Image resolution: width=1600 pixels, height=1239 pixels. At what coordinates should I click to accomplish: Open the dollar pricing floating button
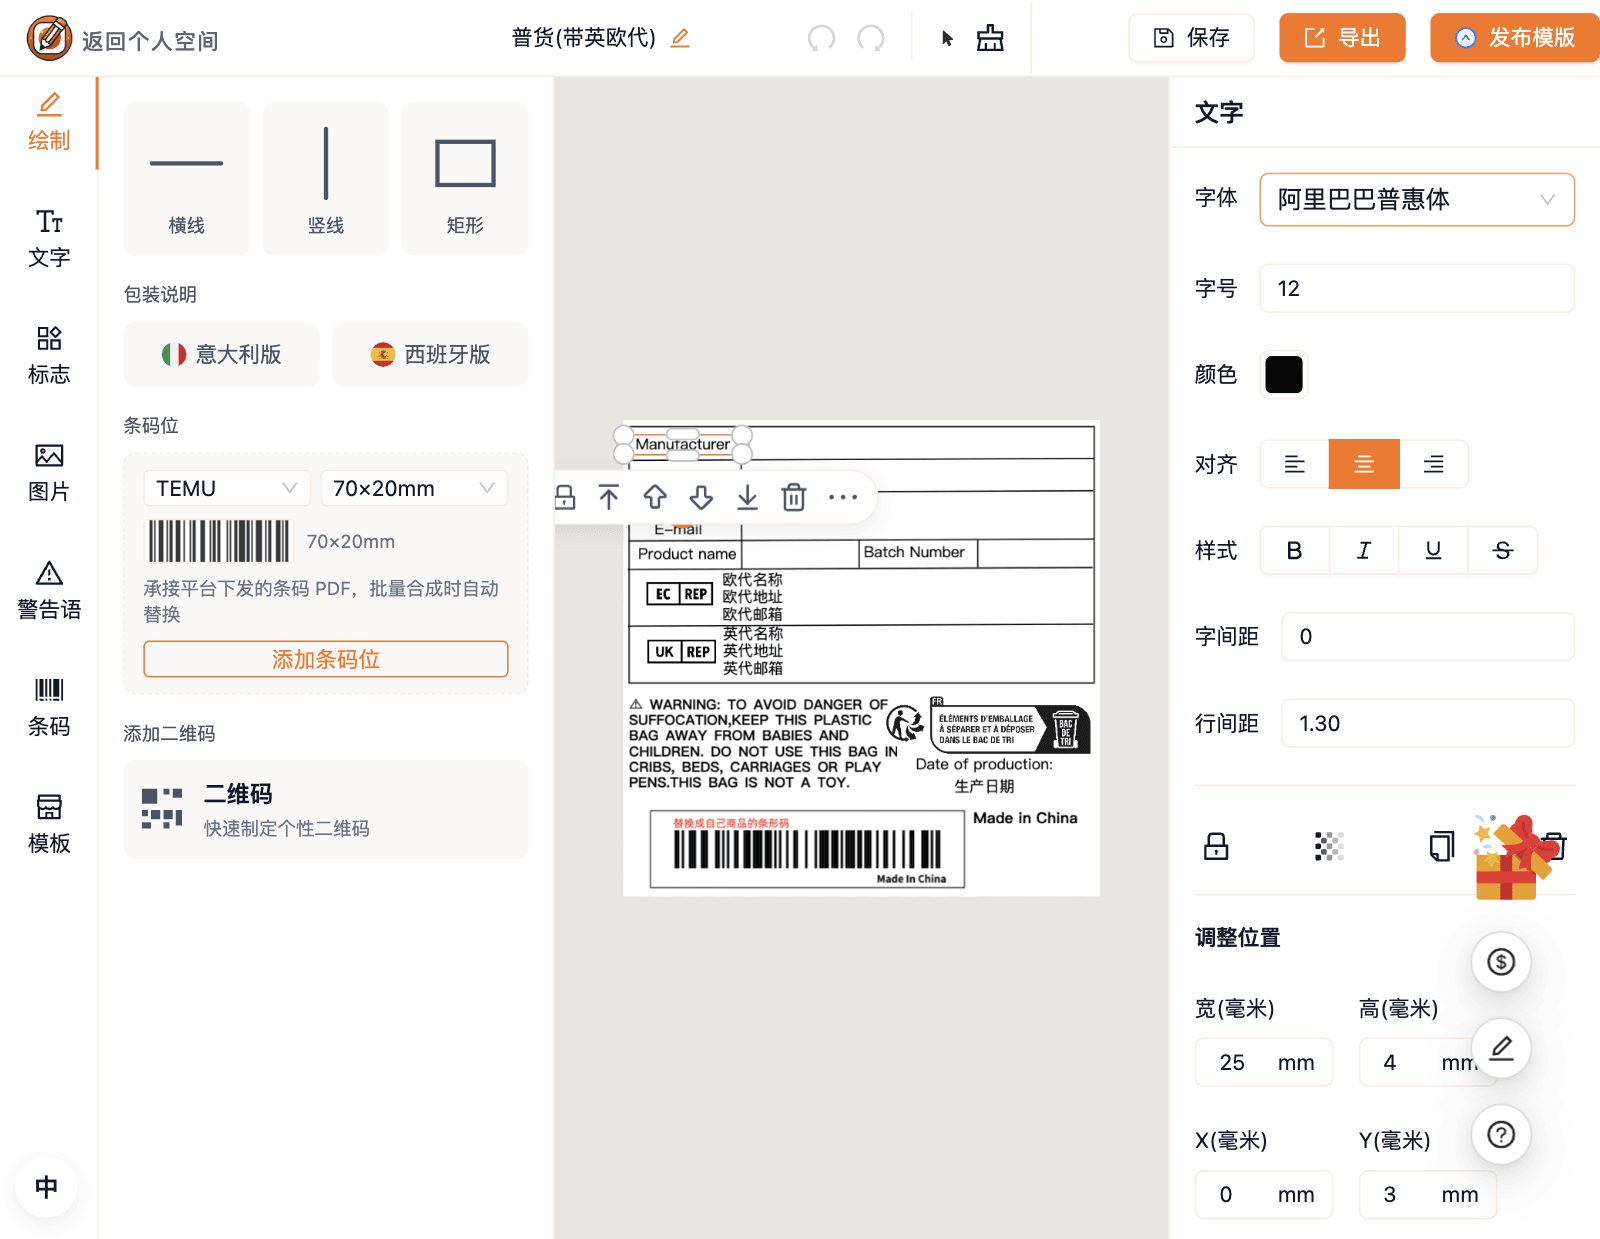click(x=1501, y=962)
